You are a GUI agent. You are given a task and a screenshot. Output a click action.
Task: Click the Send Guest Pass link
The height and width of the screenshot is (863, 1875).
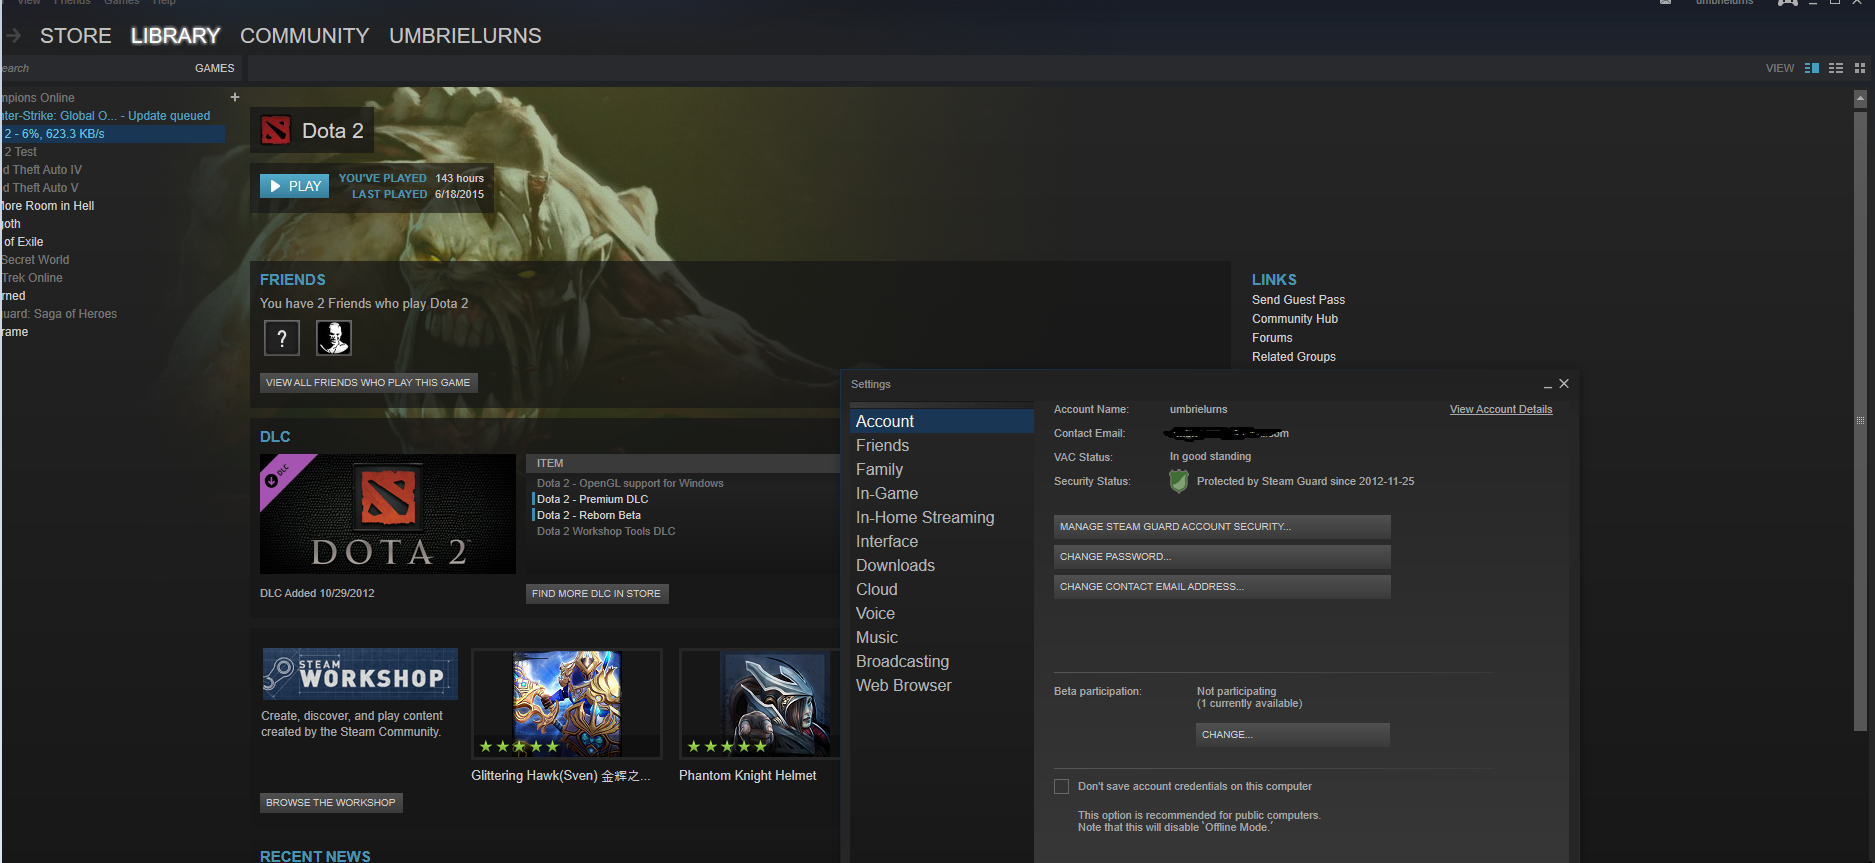[1298, 300]
